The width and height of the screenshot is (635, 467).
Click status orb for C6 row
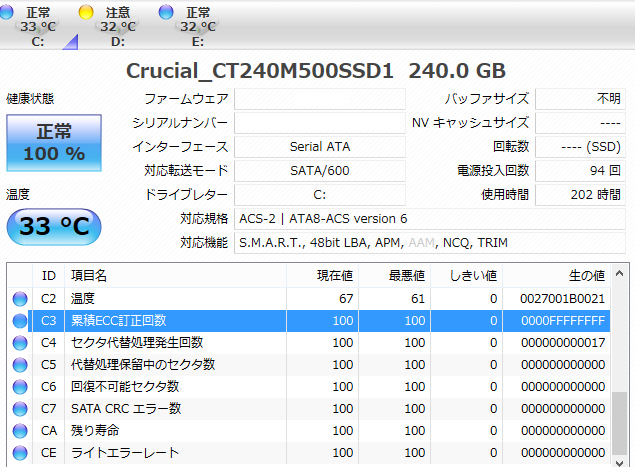coord(20,387)
